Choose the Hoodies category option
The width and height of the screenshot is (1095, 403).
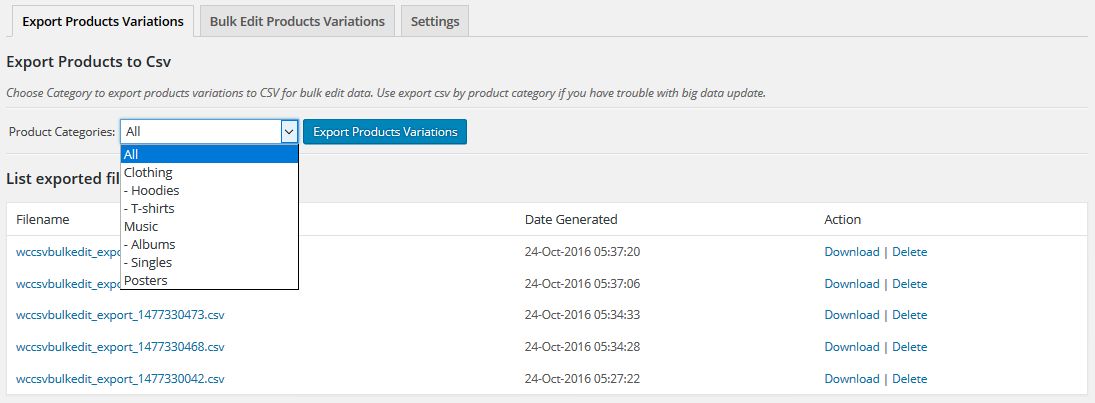pyautogui.click(x=152, y=190)
